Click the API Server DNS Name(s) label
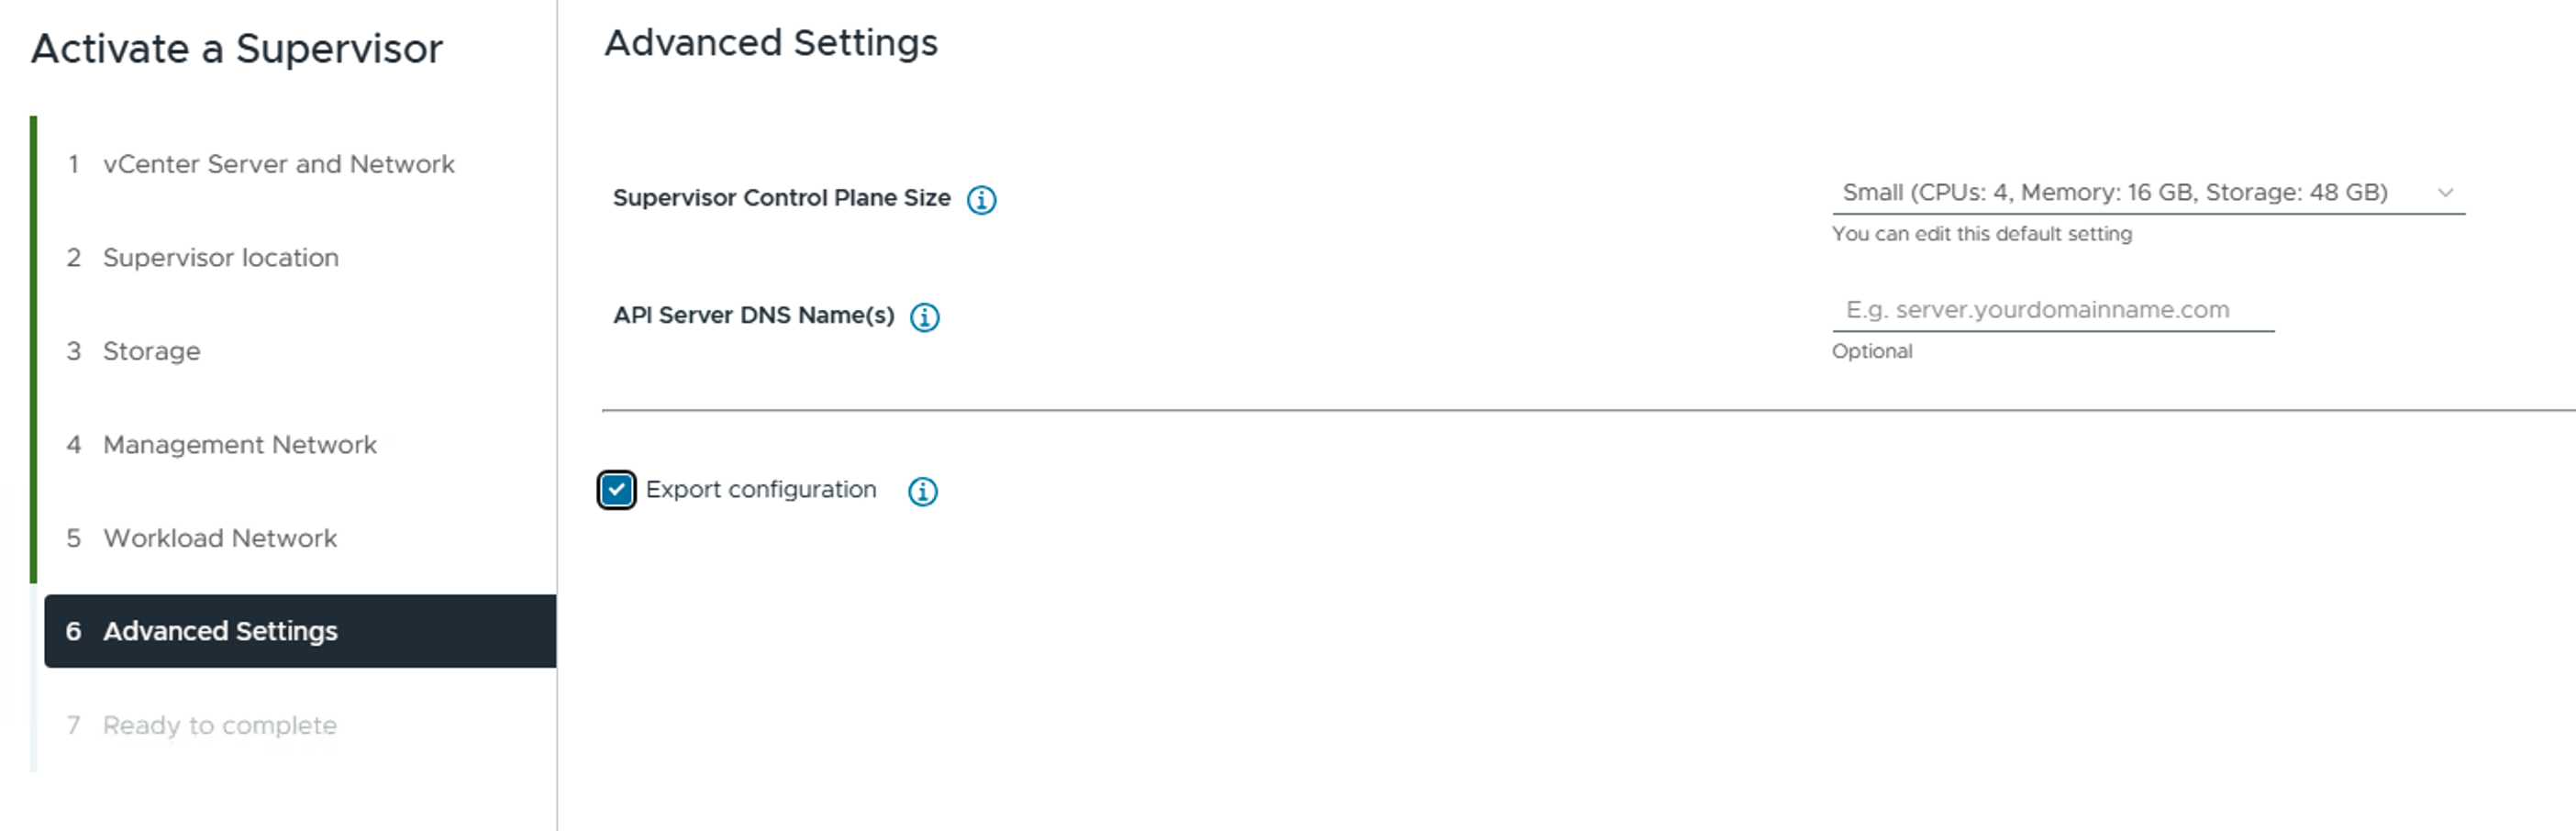This screenshot has width=2576, height=831. point(753,315)
